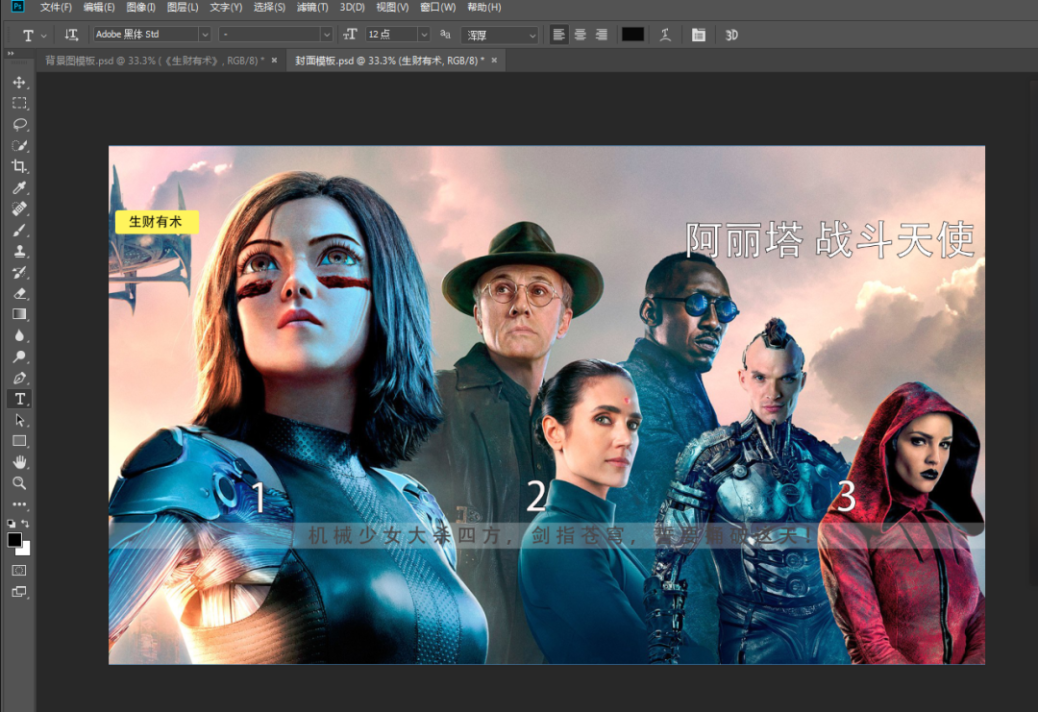Select the Pen tool
Image resolution: width=1038 pixels, height=712 pixels.
point(19,378)
